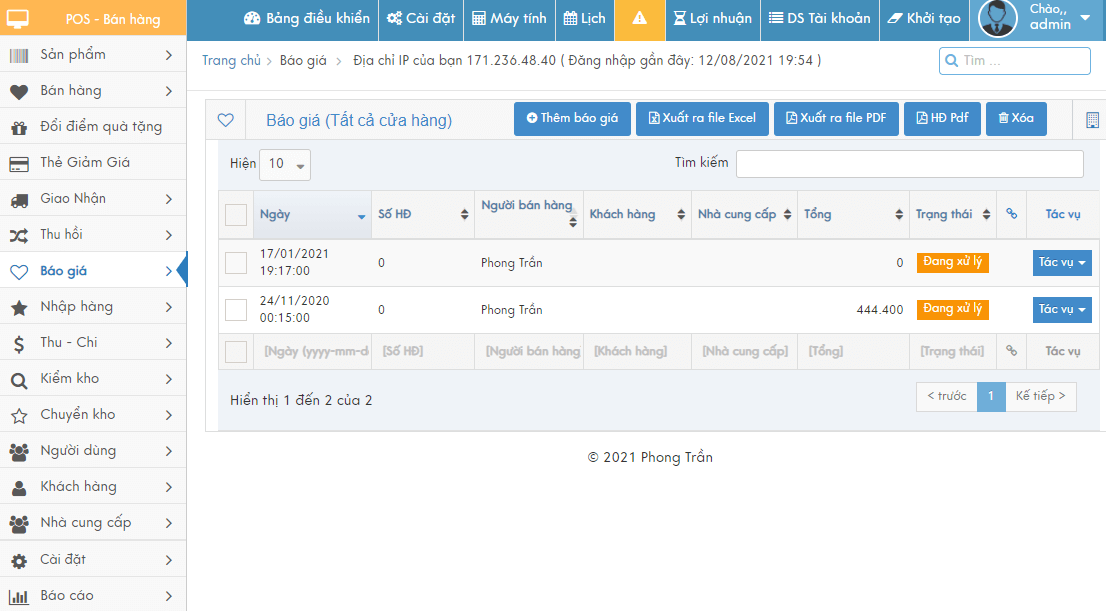Open Bảng điều khiển in top menu

click(x=307, y=19)
